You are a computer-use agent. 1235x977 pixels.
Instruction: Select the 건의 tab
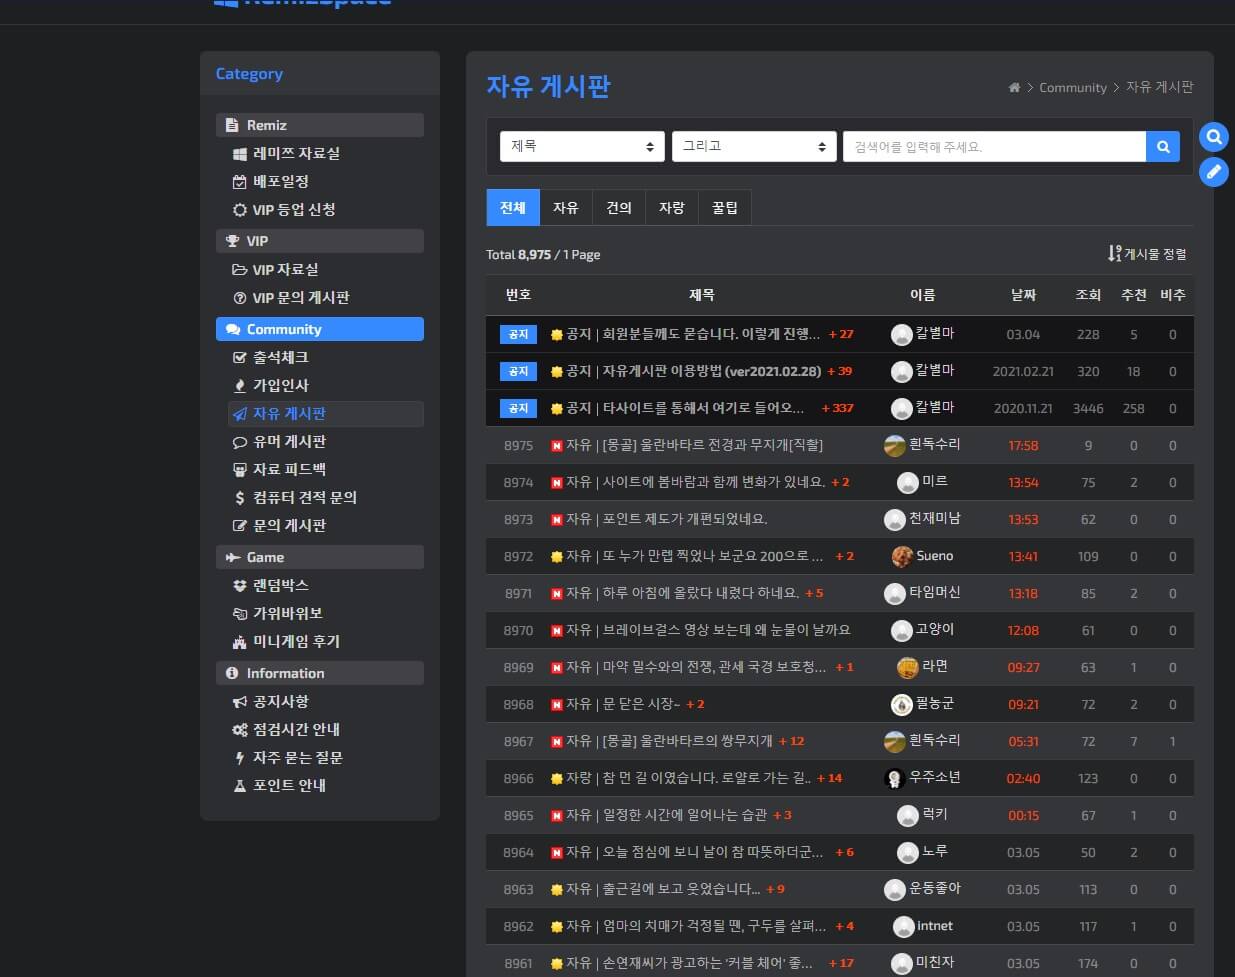coord(619,208)
